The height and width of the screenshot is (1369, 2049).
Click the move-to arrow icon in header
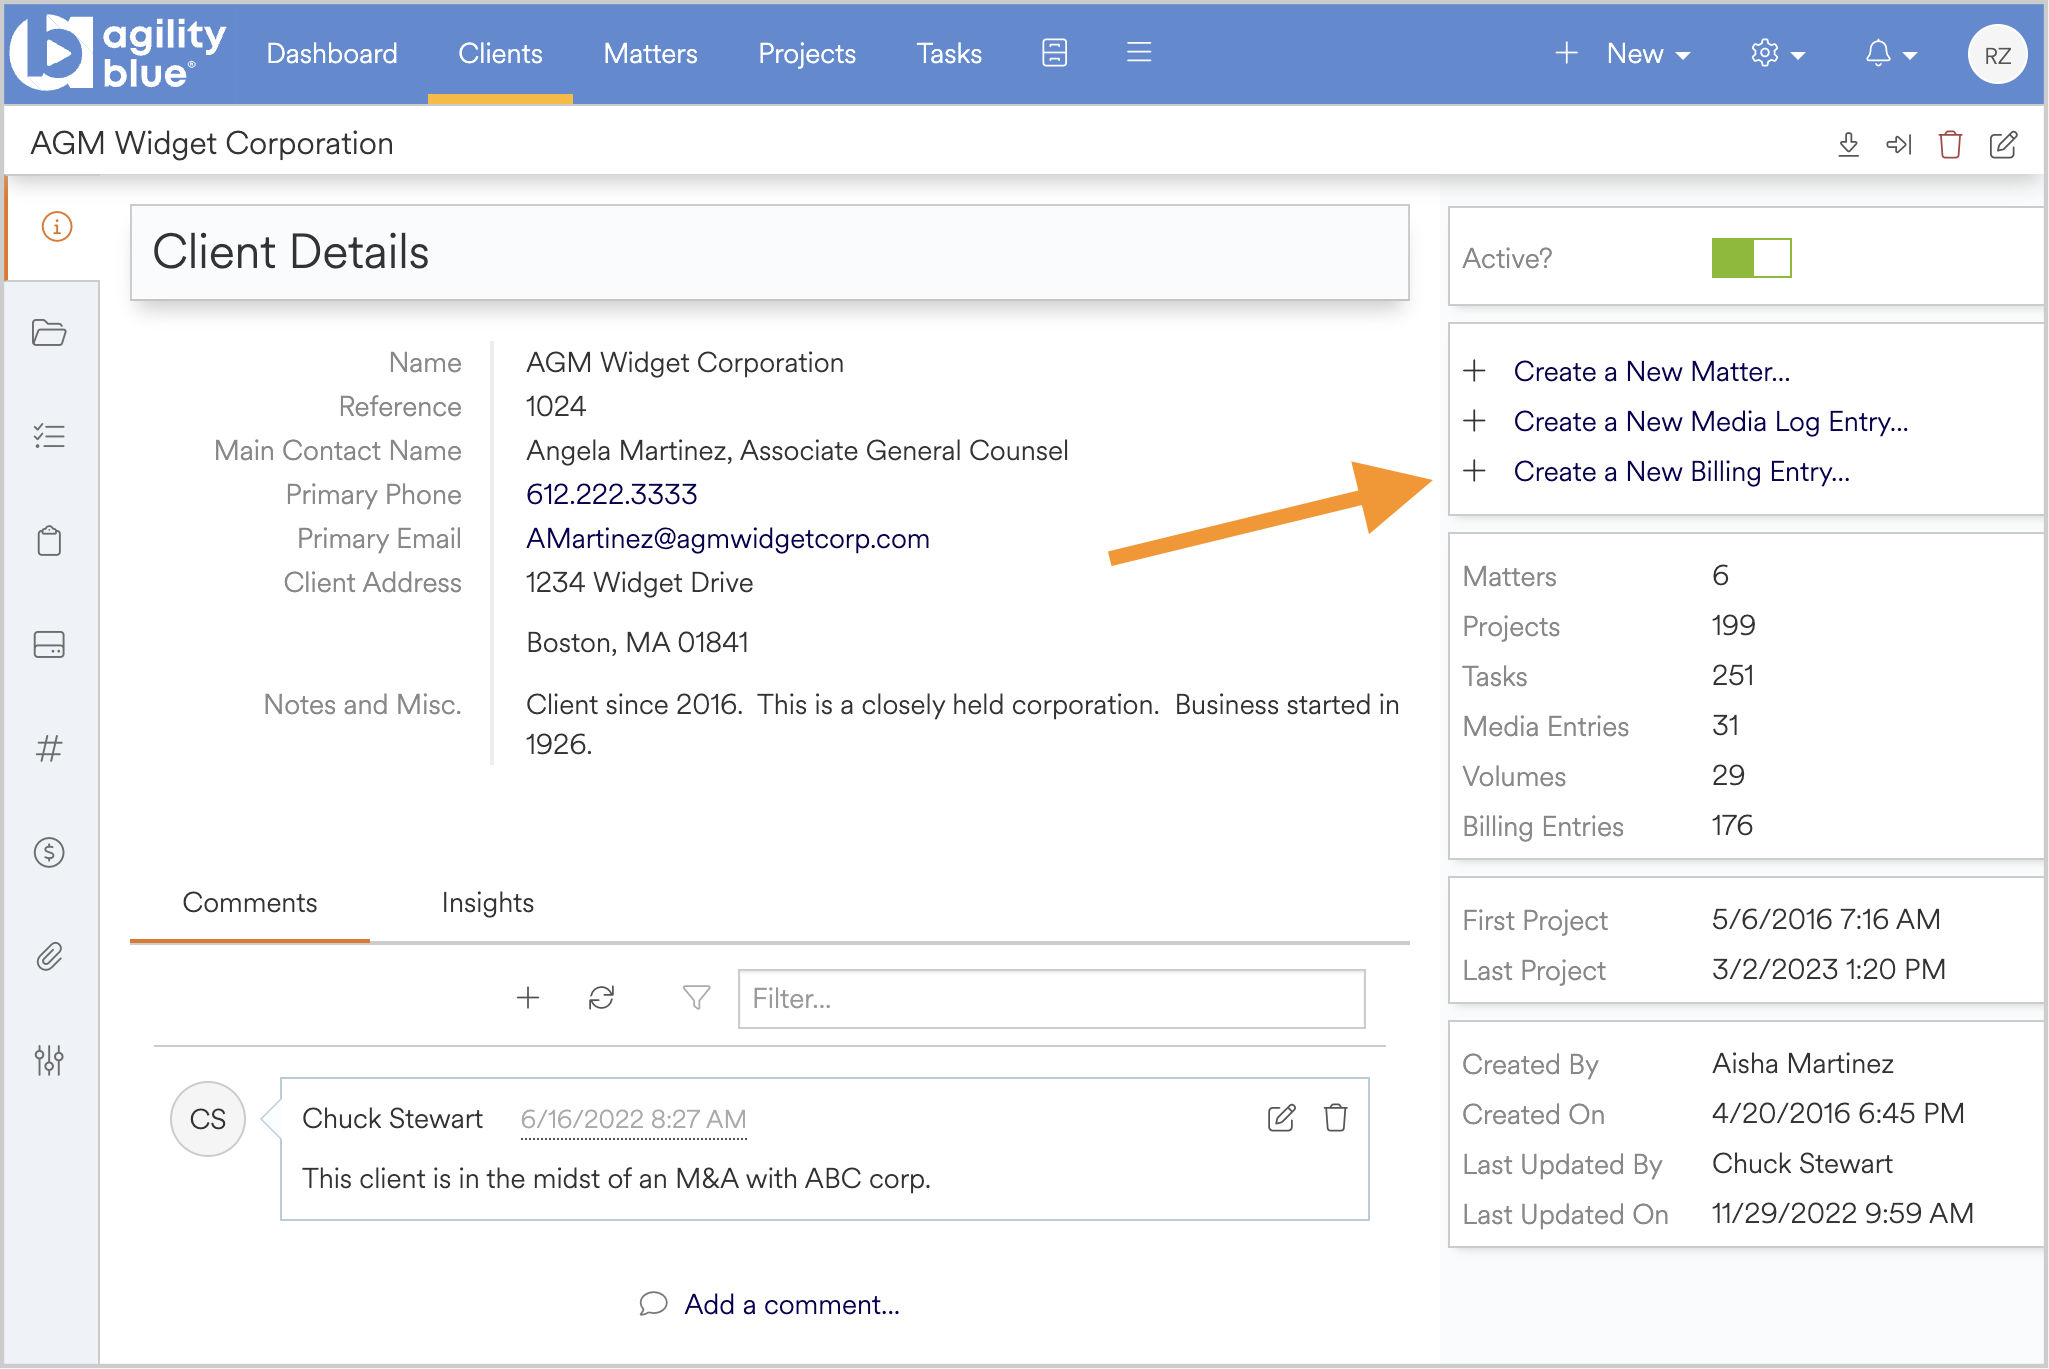click(x=1898, y=145)
